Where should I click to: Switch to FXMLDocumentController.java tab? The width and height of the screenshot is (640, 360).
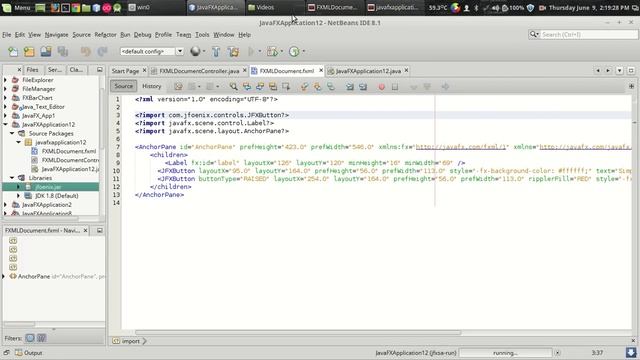pyautogui.click(x=199, y=71)
